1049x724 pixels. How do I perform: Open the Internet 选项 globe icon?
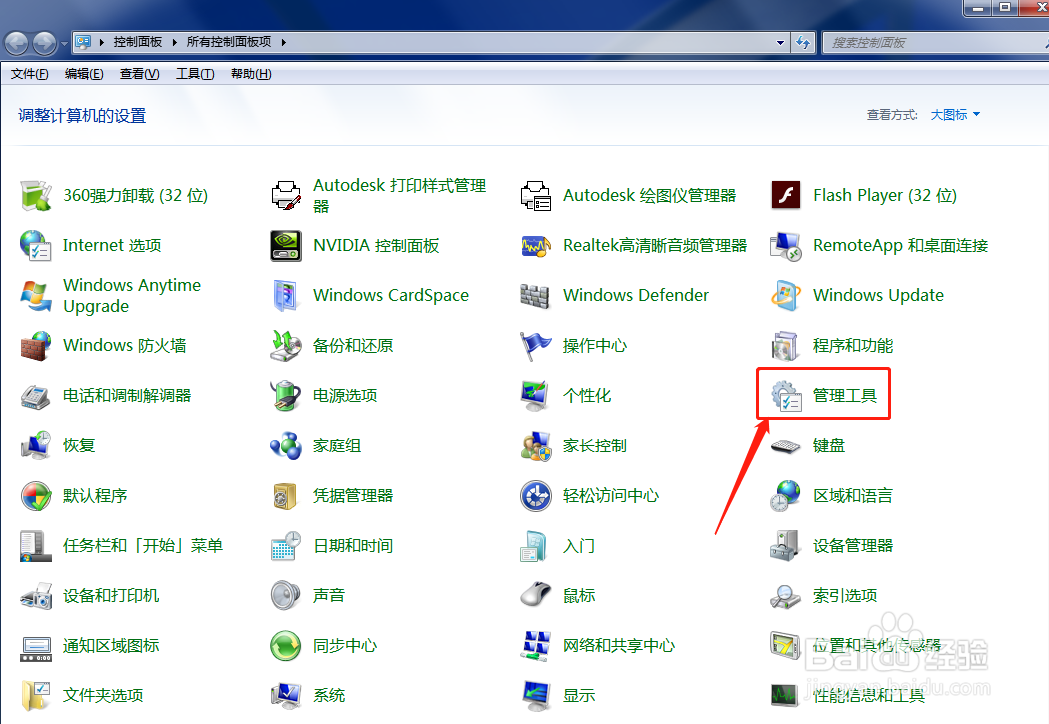click(x=36, y=246)
